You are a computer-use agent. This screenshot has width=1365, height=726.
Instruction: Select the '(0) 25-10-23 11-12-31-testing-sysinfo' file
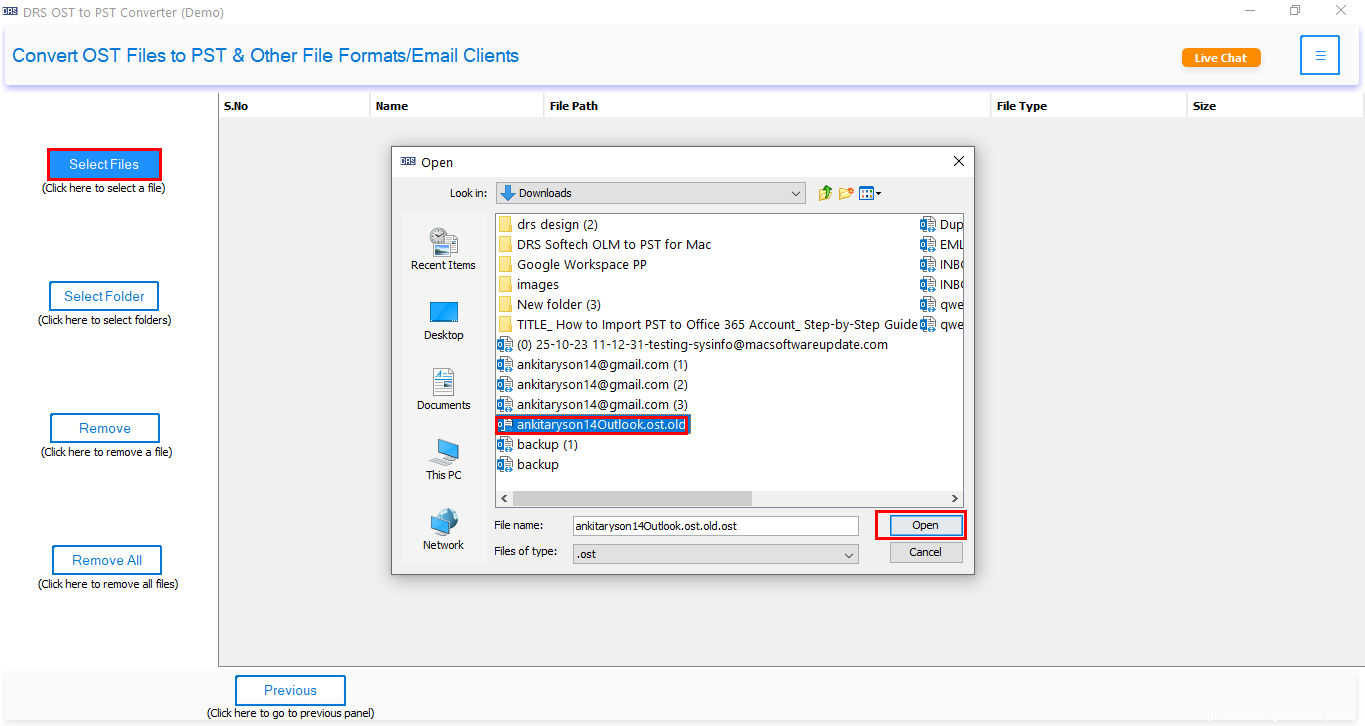coord(693,344)
